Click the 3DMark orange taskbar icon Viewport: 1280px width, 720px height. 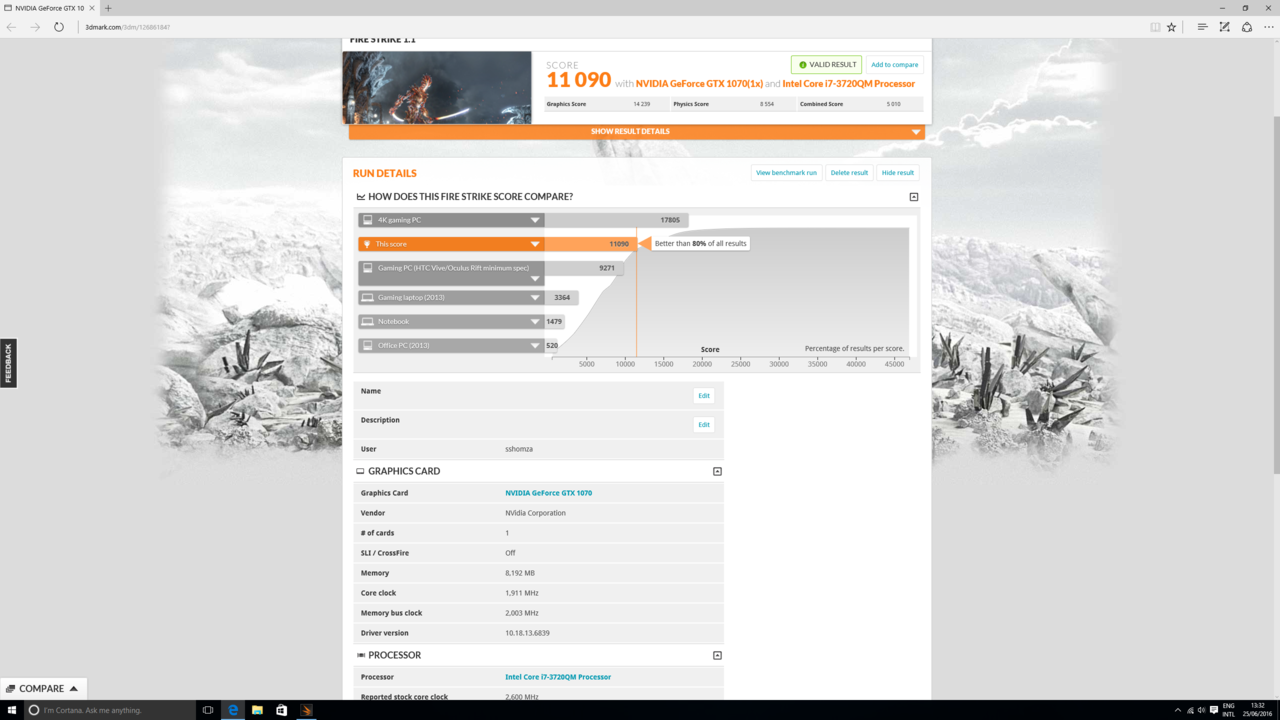coord(306,710)
